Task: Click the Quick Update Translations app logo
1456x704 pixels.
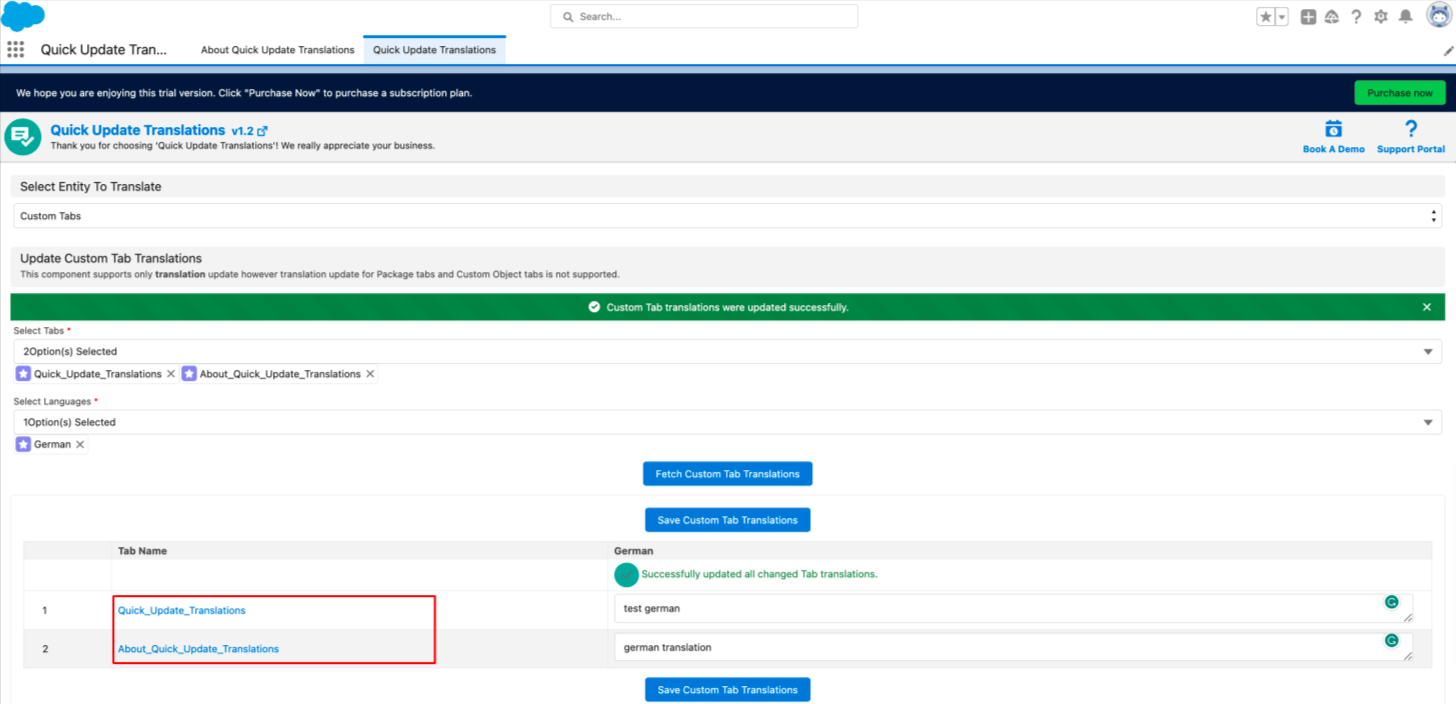Action: (x=23, y=137)
